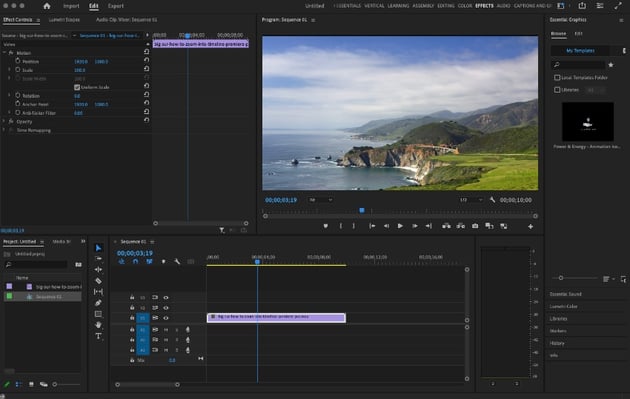Toggle V3 track output eye
Image resolution: width=630 pixels, height=399 pixels.
pos(166,298)
